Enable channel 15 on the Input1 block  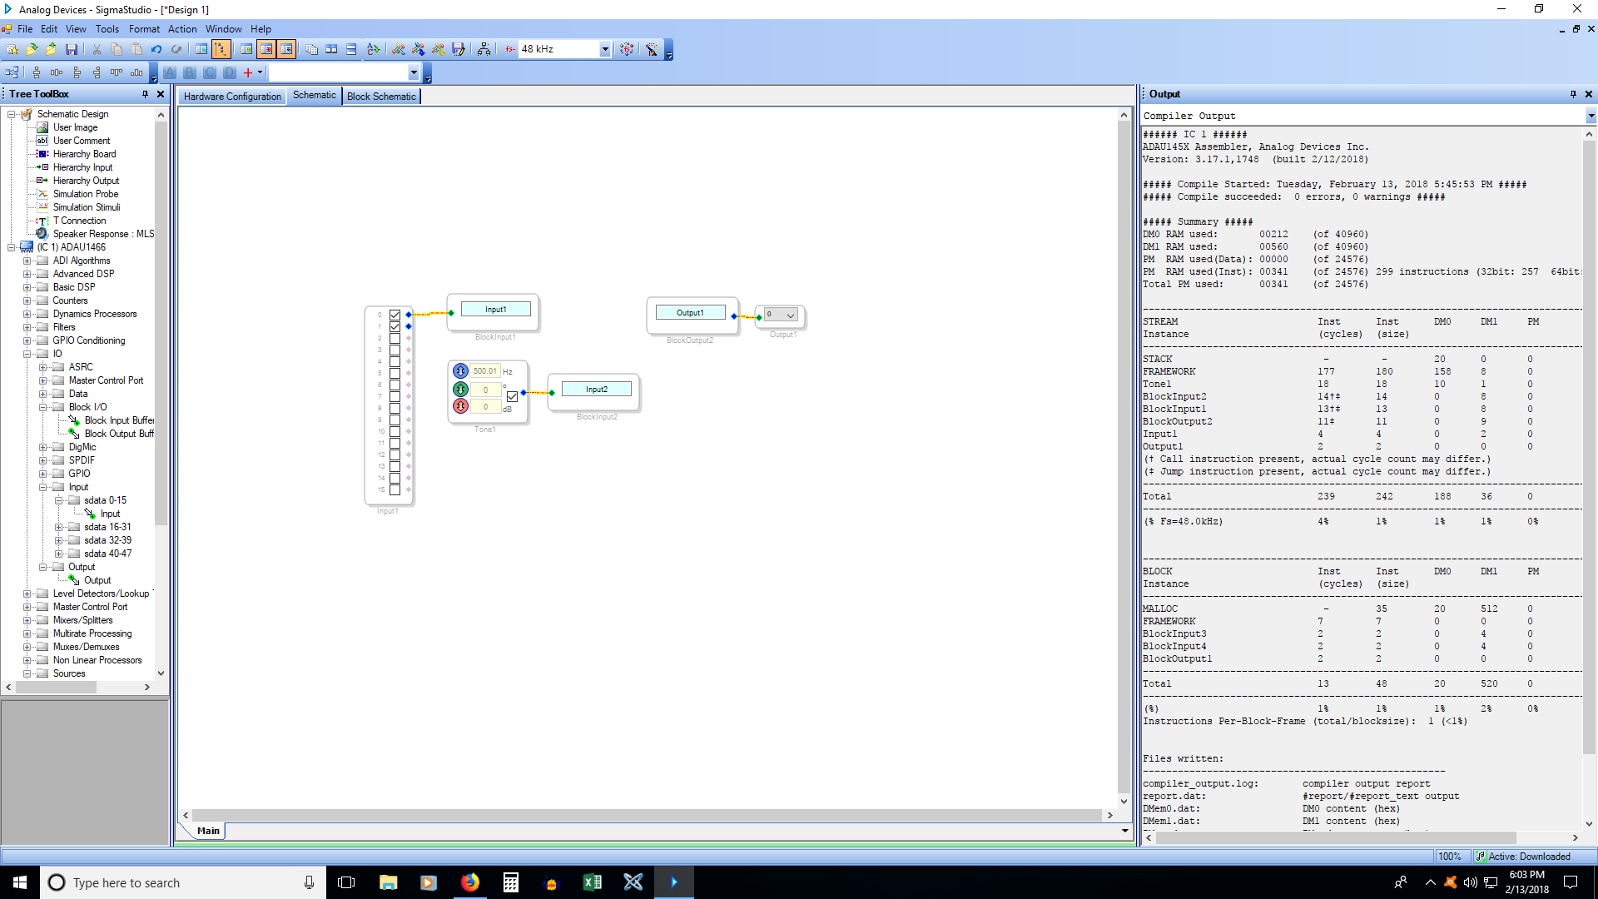point(395,490)
